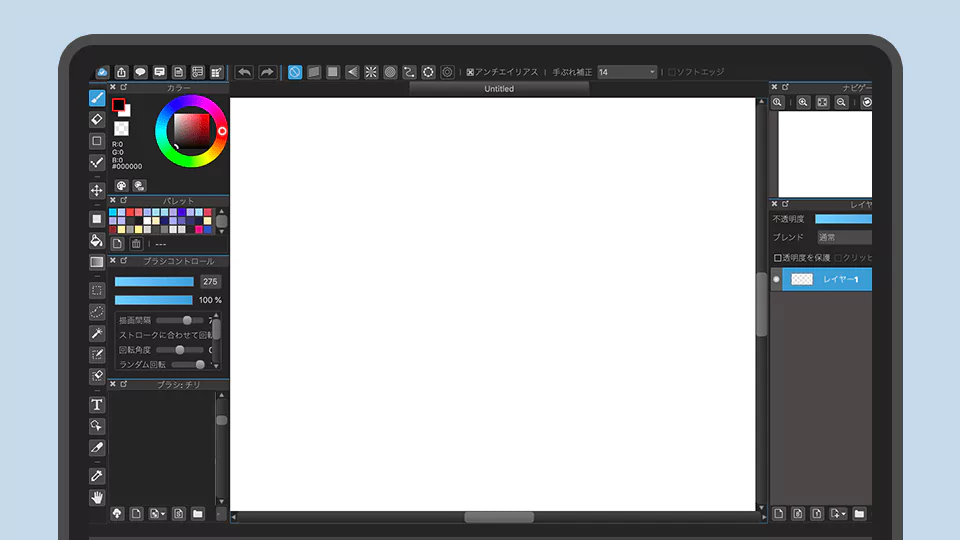
Task: Select the Dot/pixel pen tool
Action: (x=97, y=162)
